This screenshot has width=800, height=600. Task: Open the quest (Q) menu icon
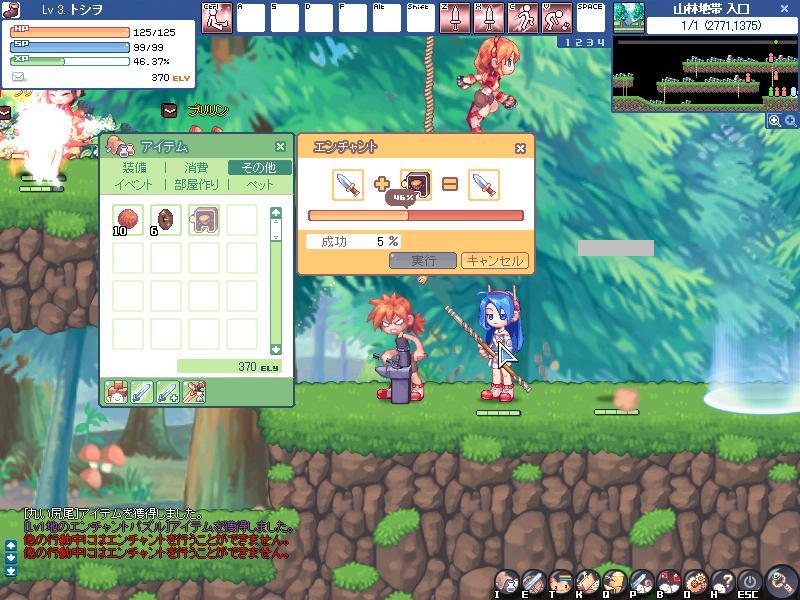615,583
